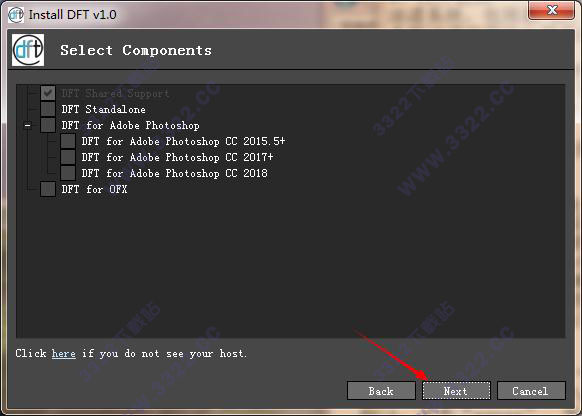Open the 'here' host help link
Screen dimensions: 582x416
[x=63, y=353]
